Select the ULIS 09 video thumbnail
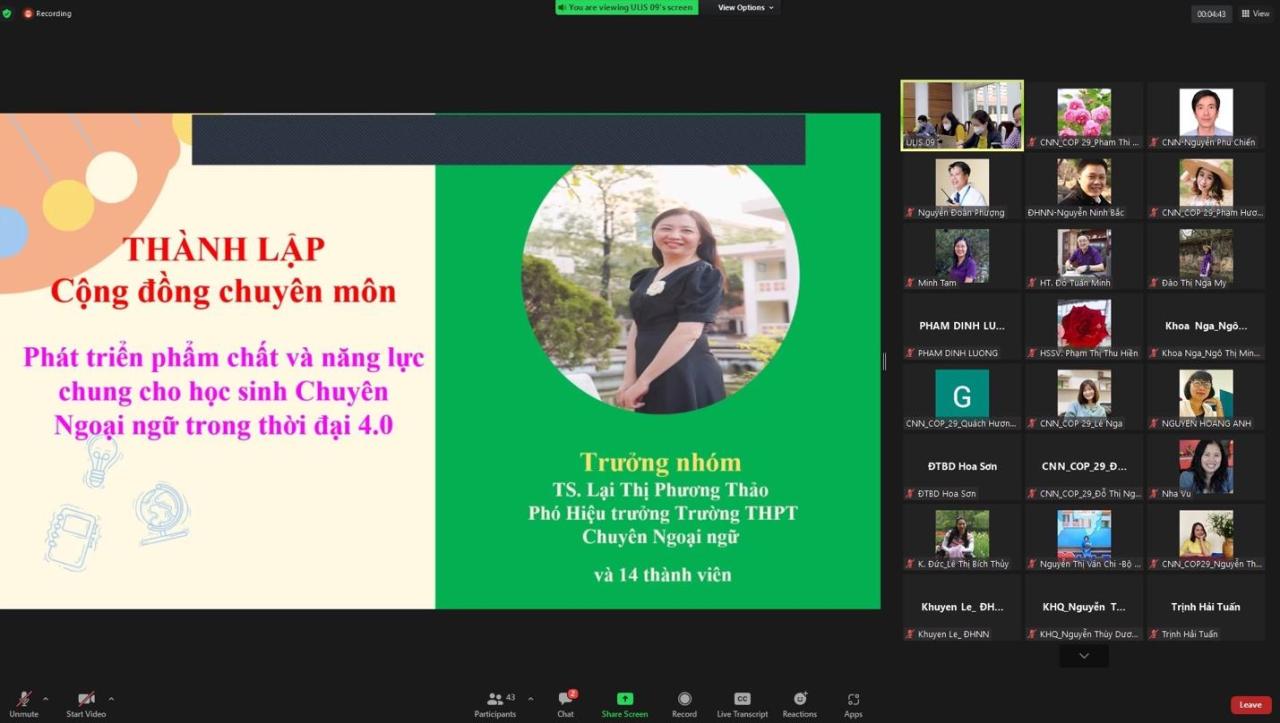The height and width of the screenshot is (723, 1280). pyautogui.click(x=962, y=115)
